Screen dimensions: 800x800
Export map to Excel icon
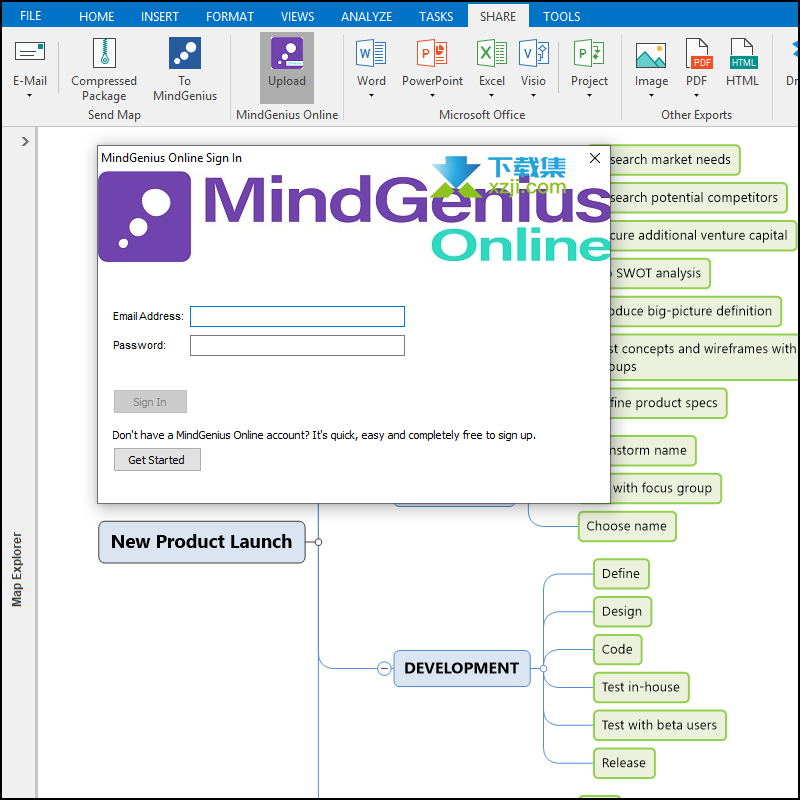pyautogui.click(x=492, y=53)
